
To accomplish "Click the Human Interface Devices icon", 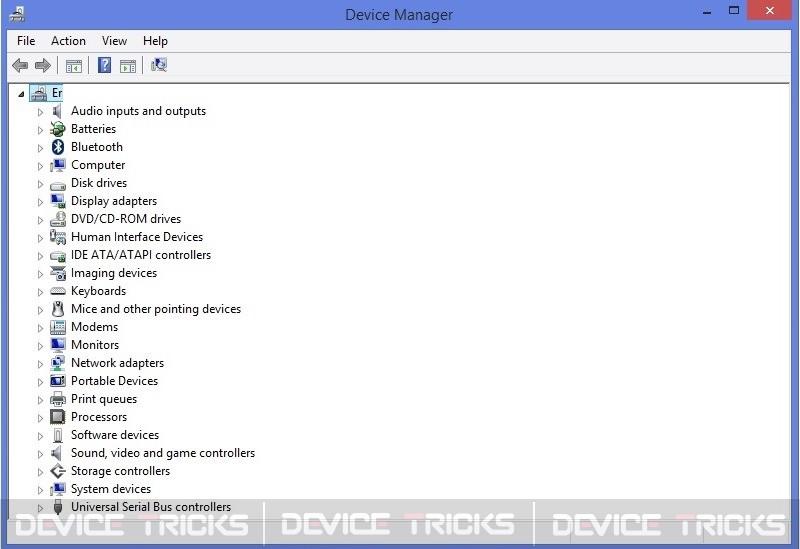I will click(58, 237).
